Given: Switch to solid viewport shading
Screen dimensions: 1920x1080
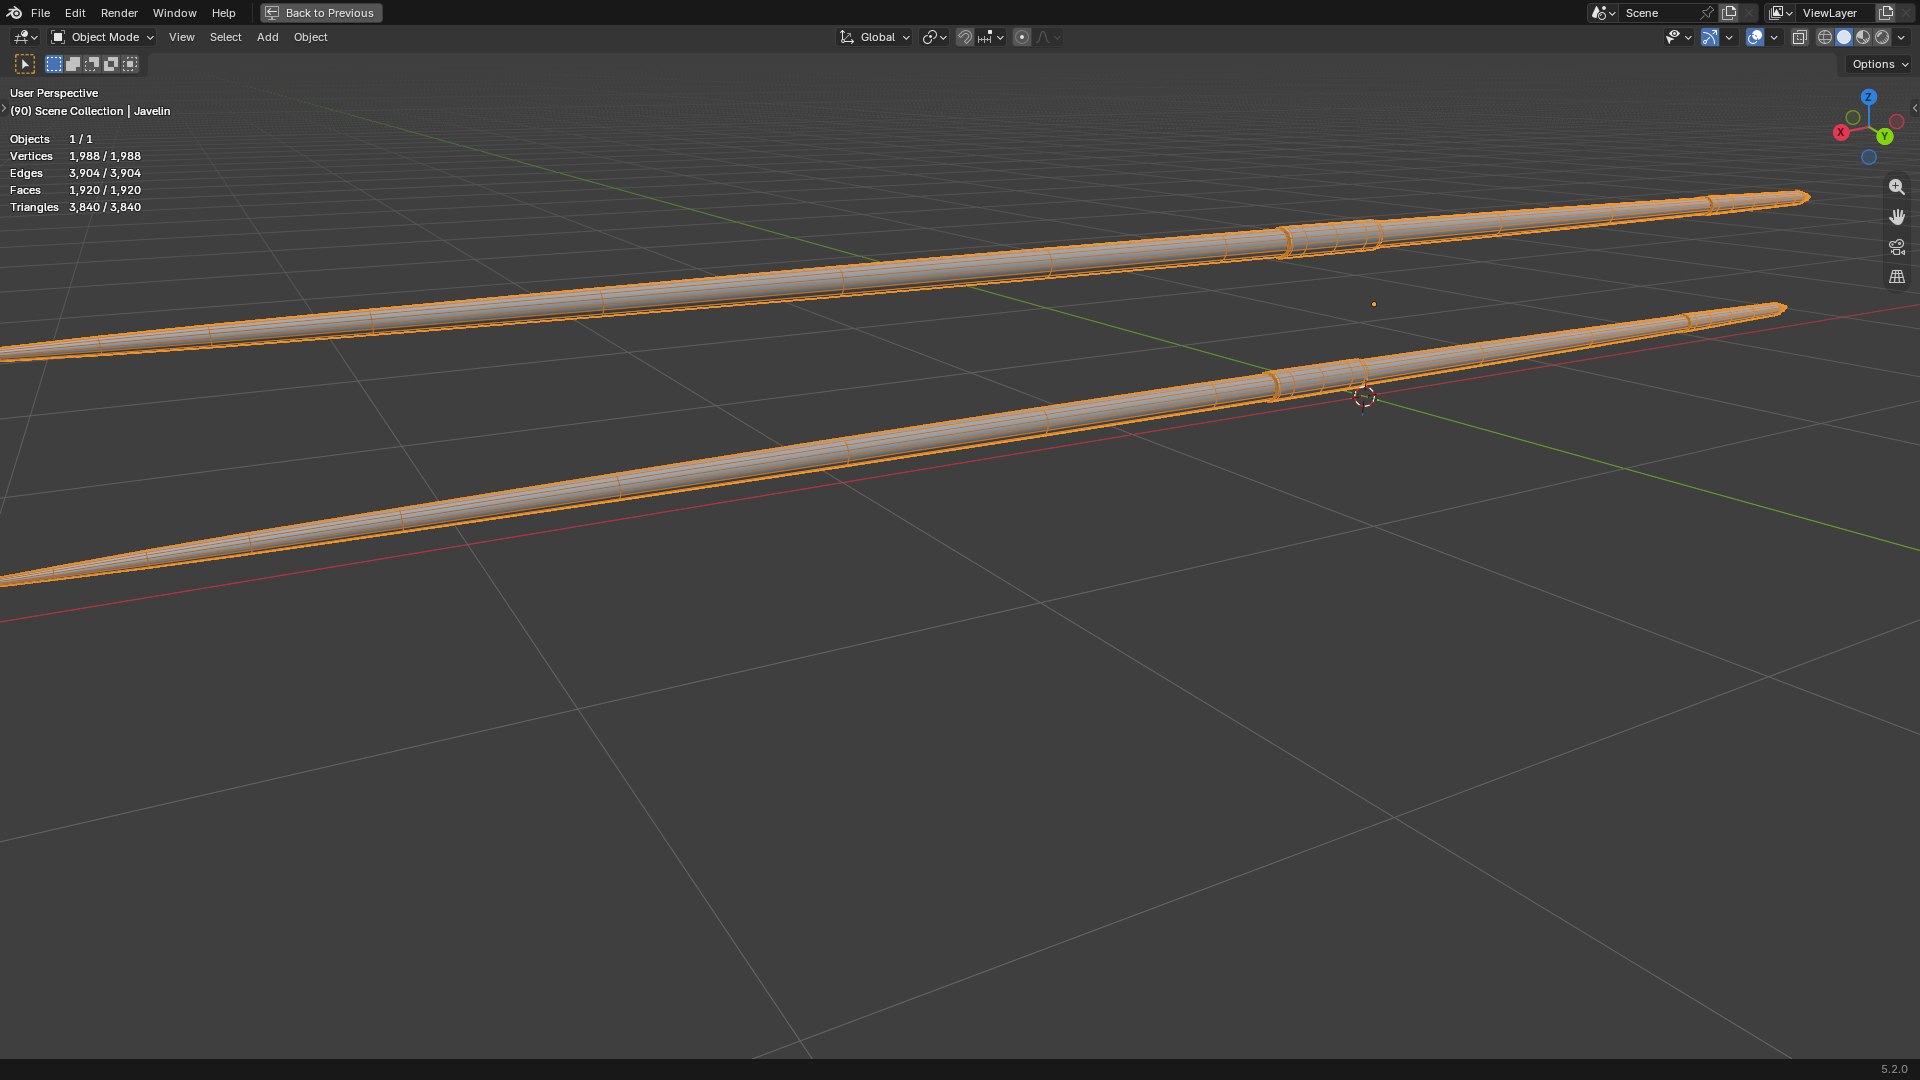Looking at the screenshot, I should [x=1844, y=37].
